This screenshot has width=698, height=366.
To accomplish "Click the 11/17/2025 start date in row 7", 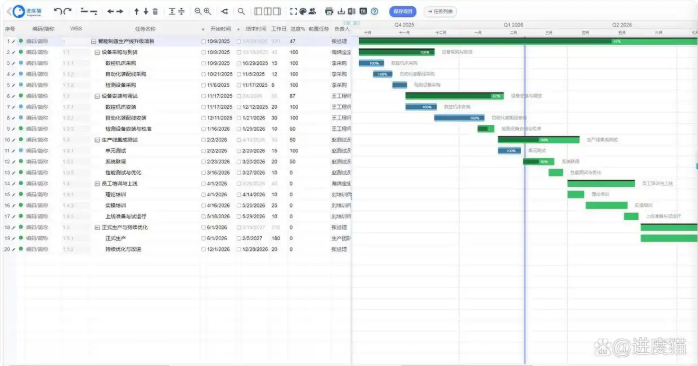I will (219, 107).
